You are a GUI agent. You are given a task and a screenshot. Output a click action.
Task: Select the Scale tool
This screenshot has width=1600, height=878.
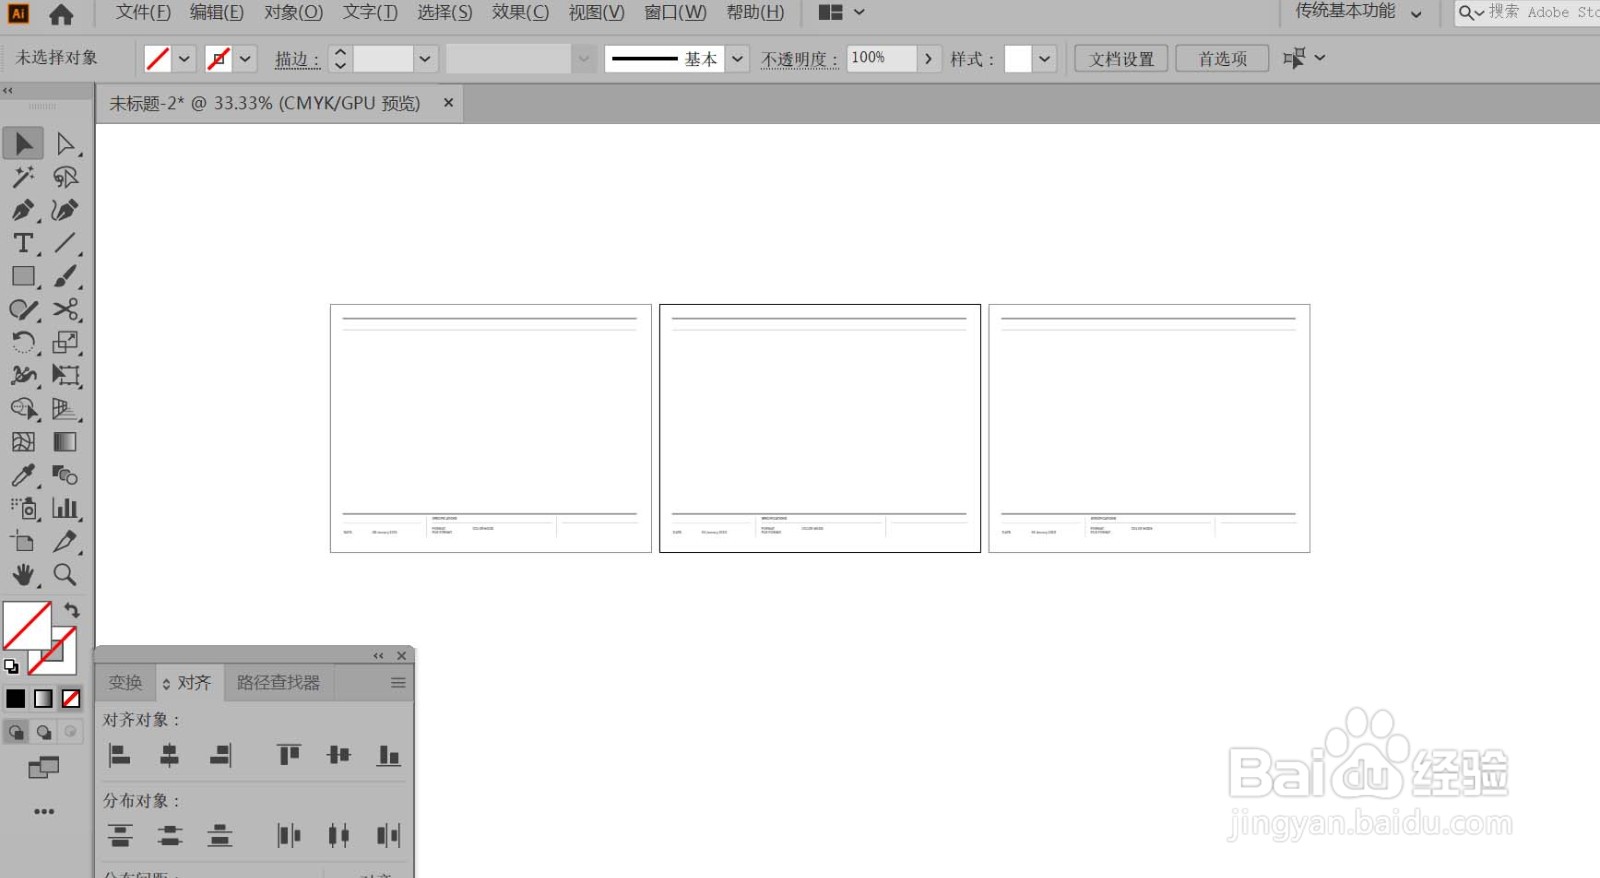tap(66, 343)
